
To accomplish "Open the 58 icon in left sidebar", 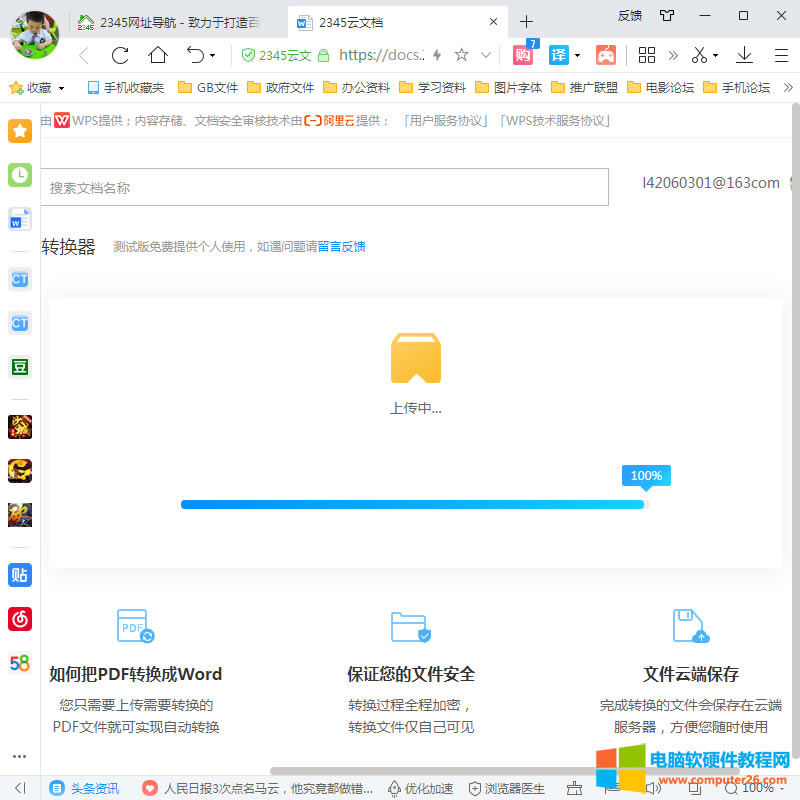I will (x=19, y=663).
